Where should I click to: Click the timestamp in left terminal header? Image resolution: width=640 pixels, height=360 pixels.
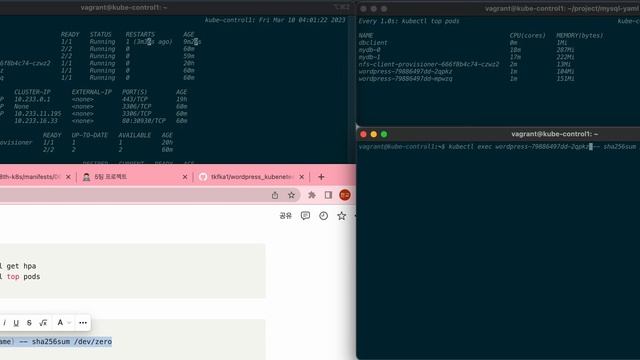[302, 20]
